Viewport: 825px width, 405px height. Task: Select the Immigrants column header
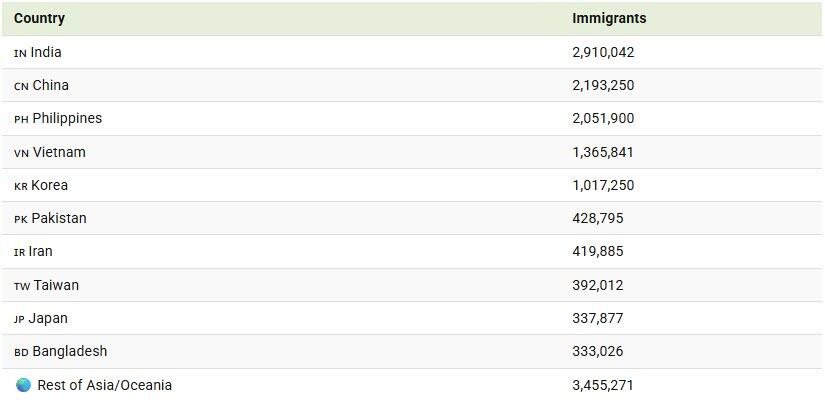click(x=609, y=18)
